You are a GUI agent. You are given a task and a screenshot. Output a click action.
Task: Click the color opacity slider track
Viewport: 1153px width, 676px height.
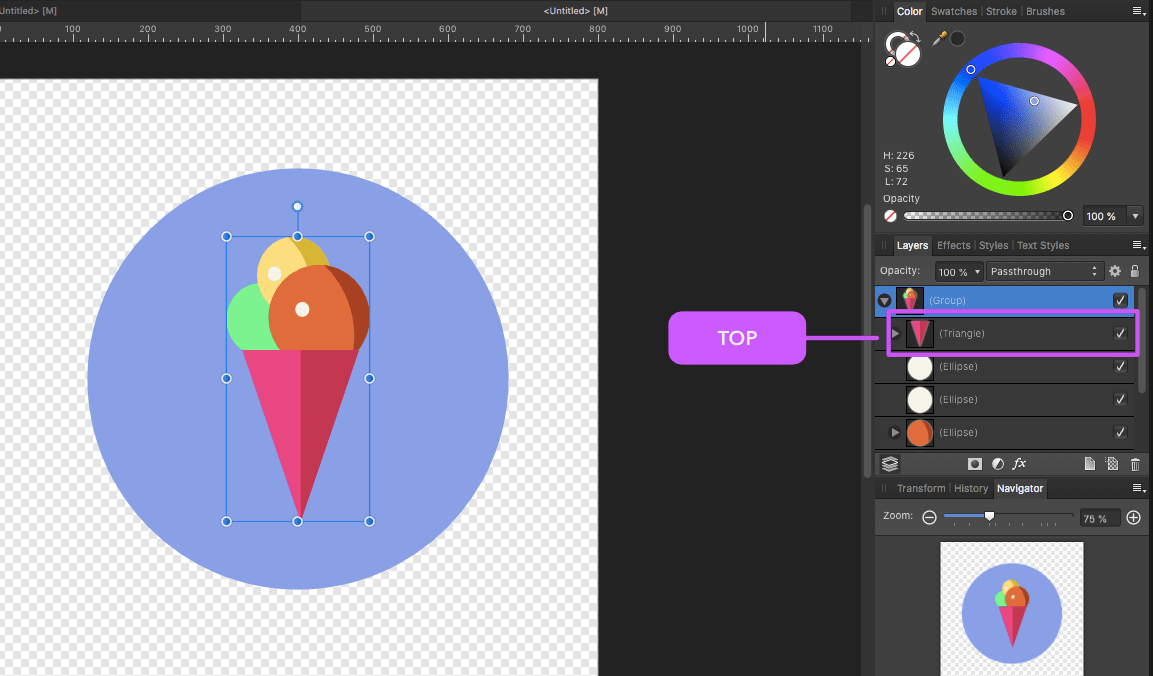coord(984,216)
